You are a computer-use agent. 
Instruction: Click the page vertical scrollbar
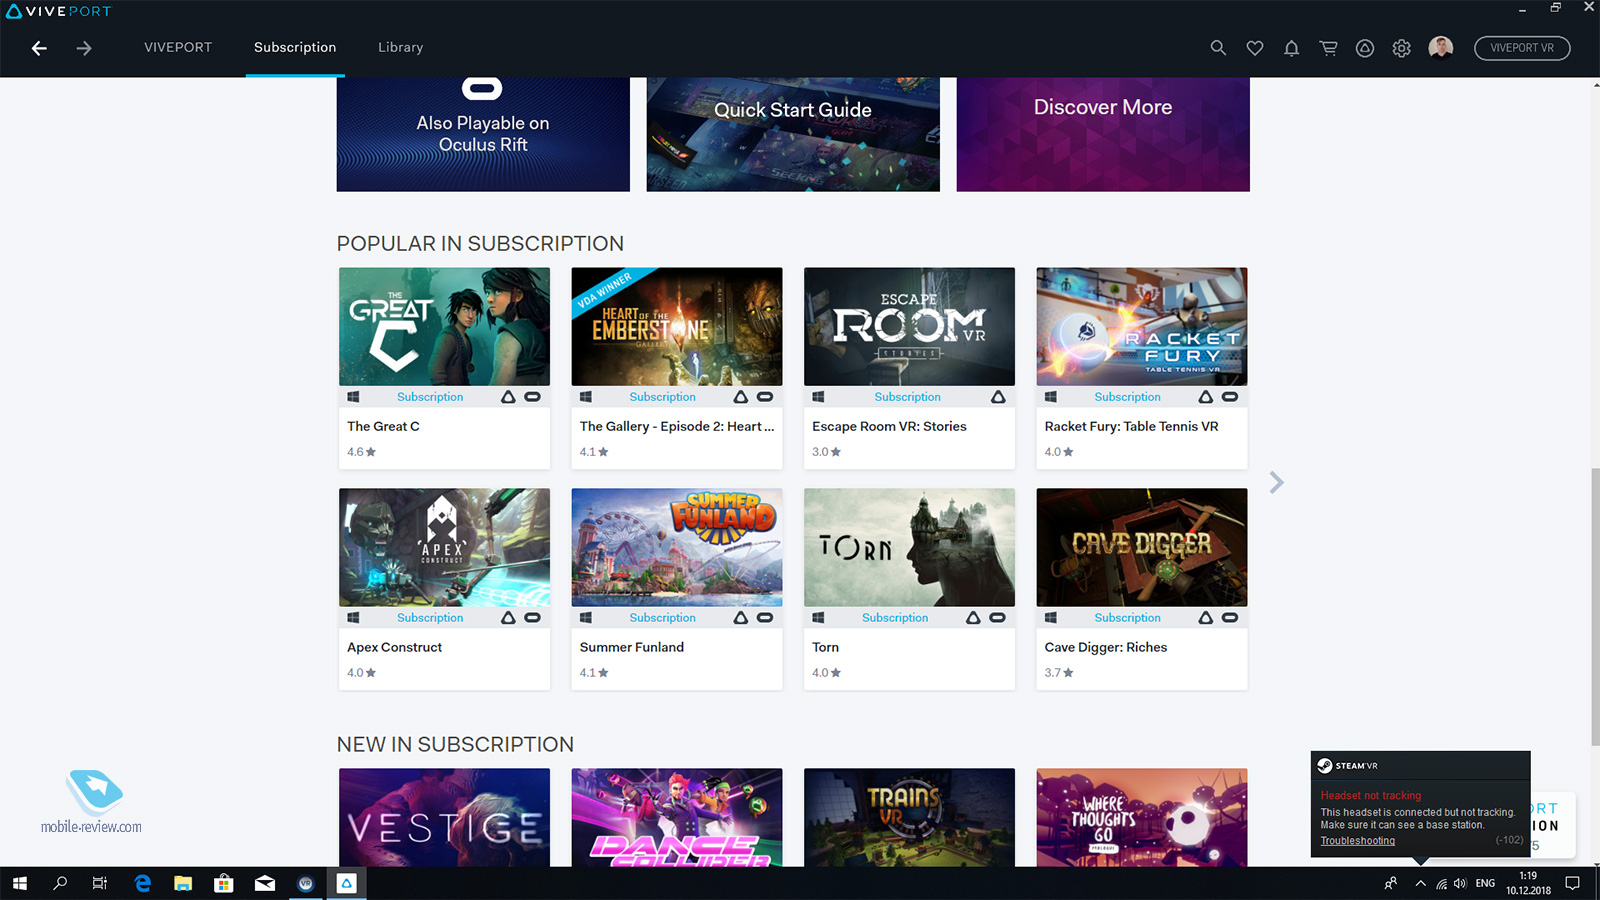click(x=1595, y=605)
